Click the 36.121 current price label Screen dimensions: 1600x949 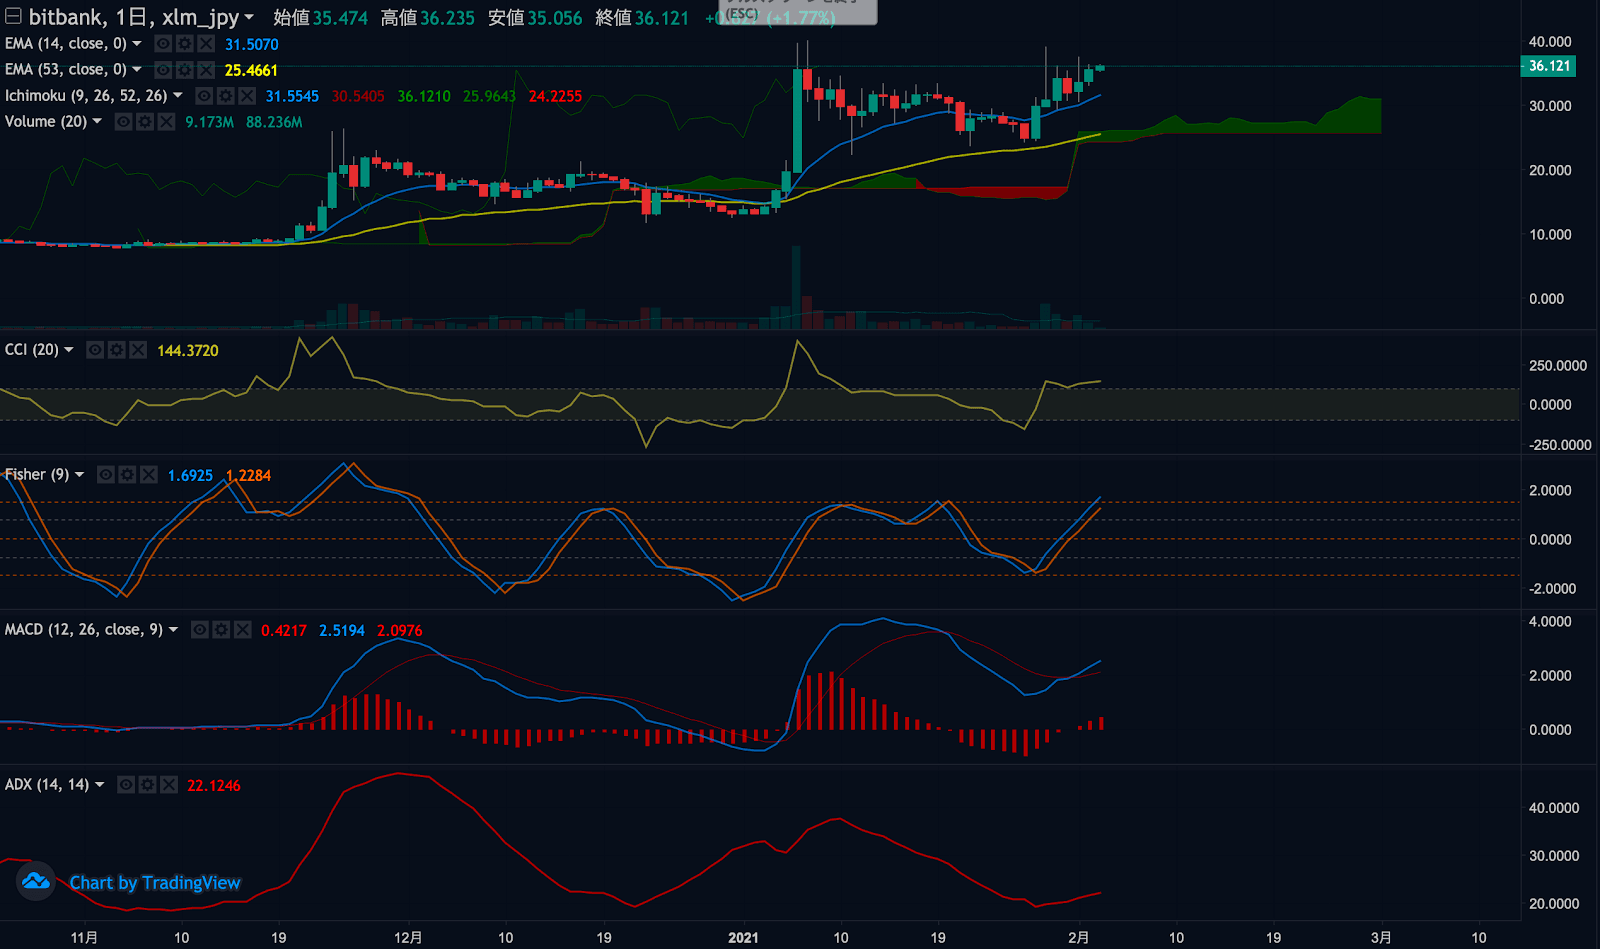[1549, 66]
